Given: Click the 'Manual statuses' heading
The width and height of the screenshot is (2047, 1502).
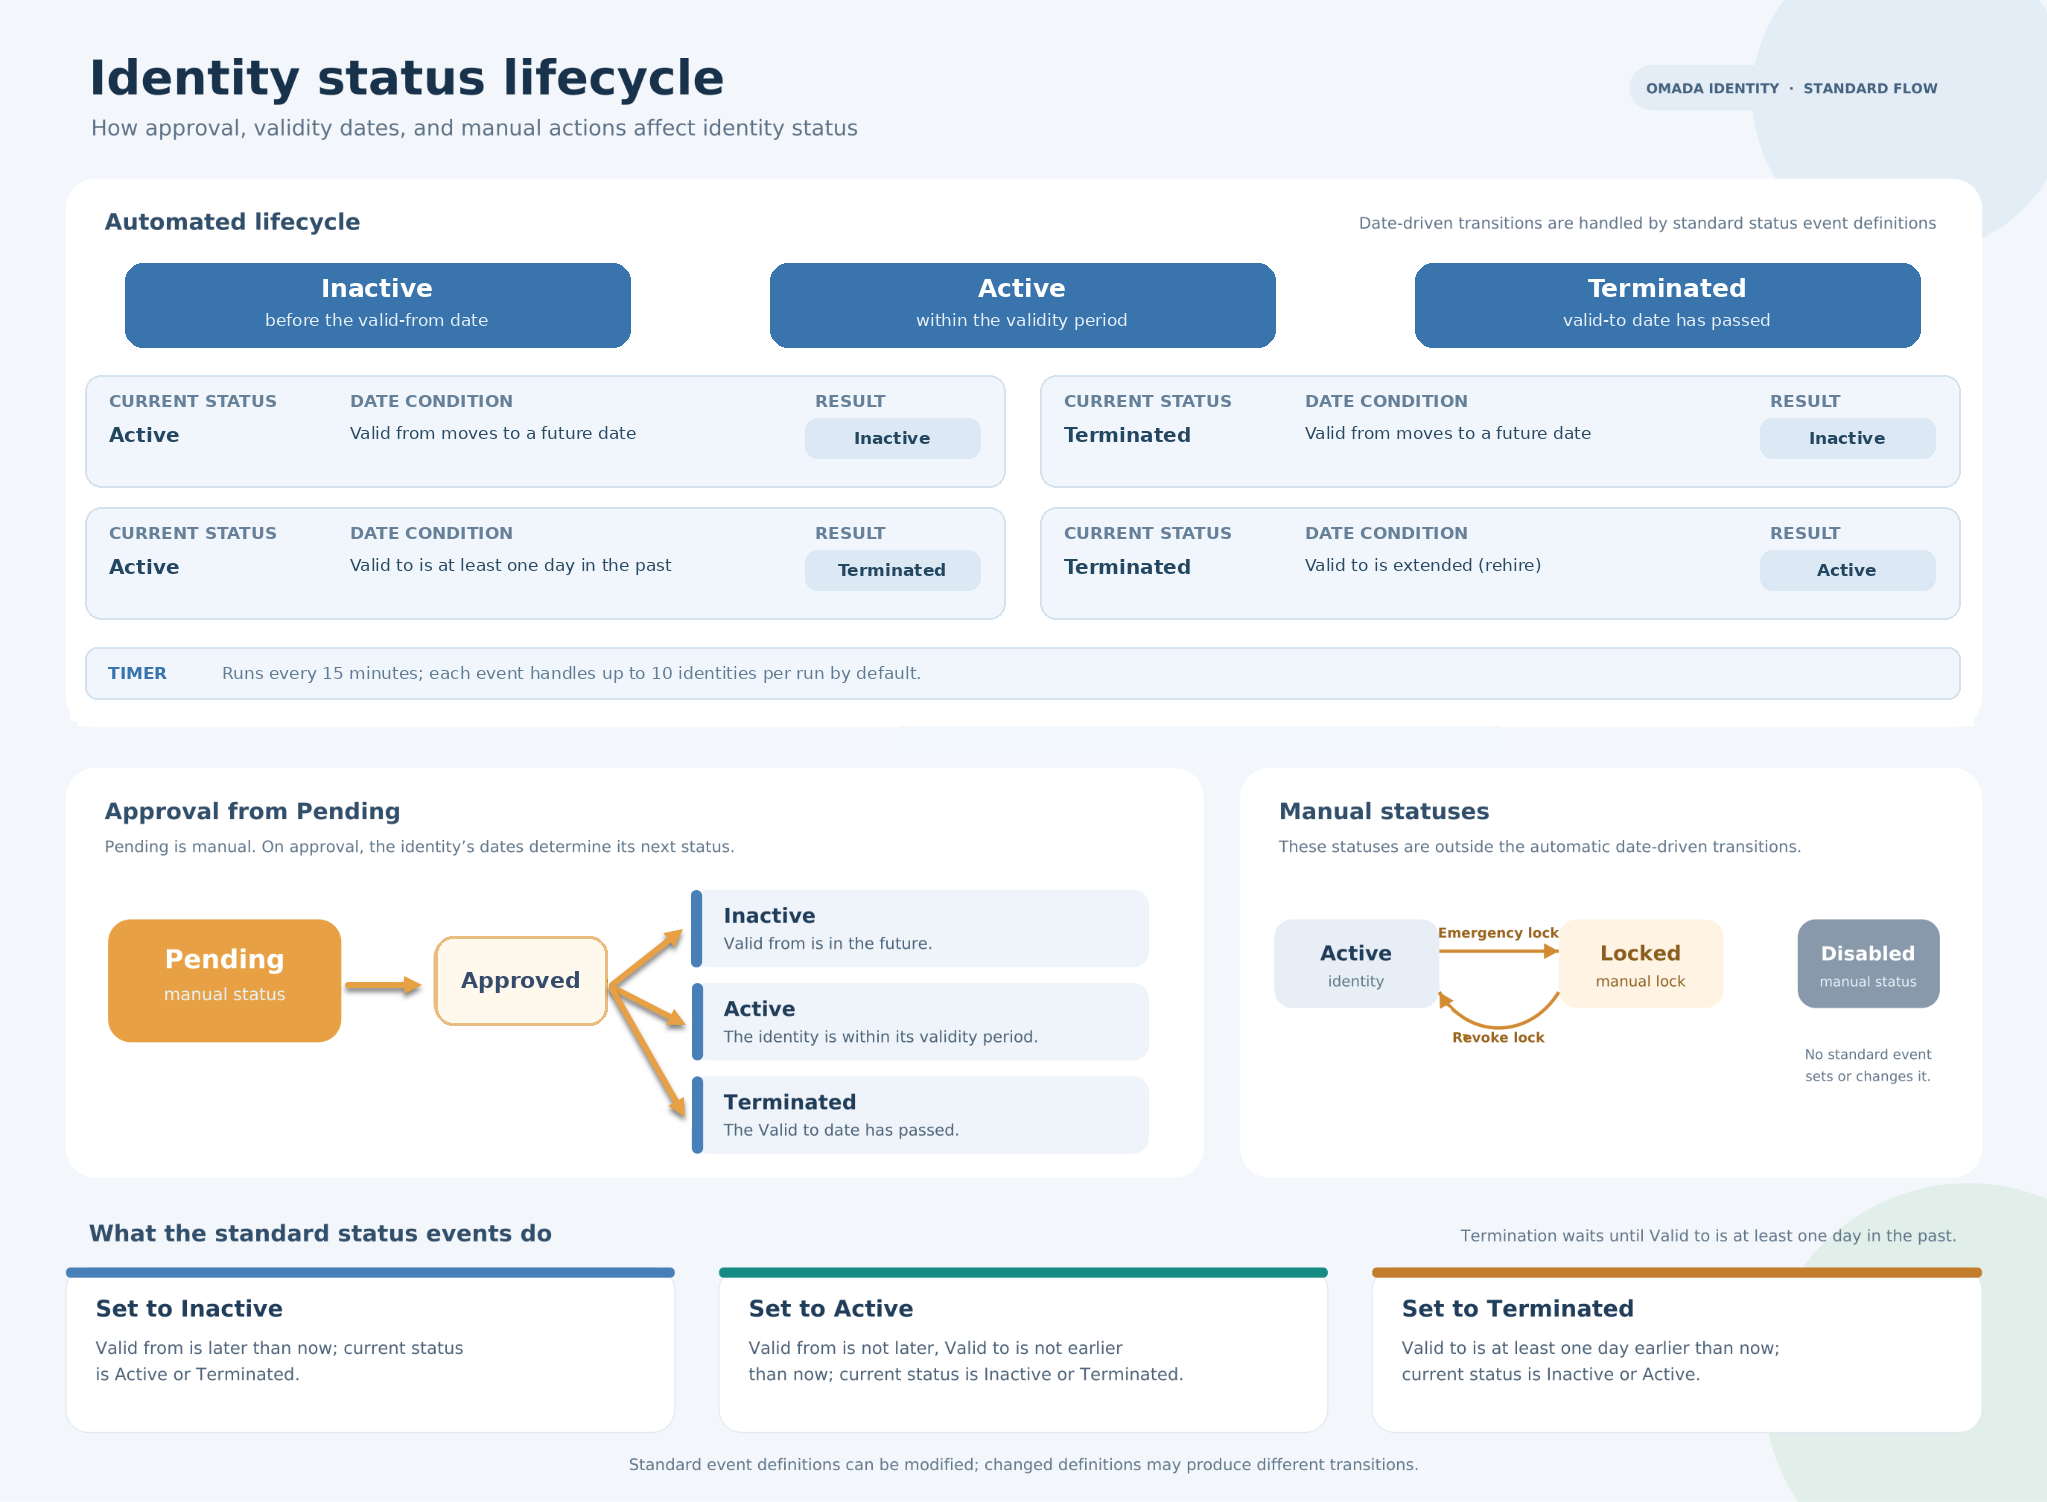Looking at the screenshot, I should [1384, 811].
